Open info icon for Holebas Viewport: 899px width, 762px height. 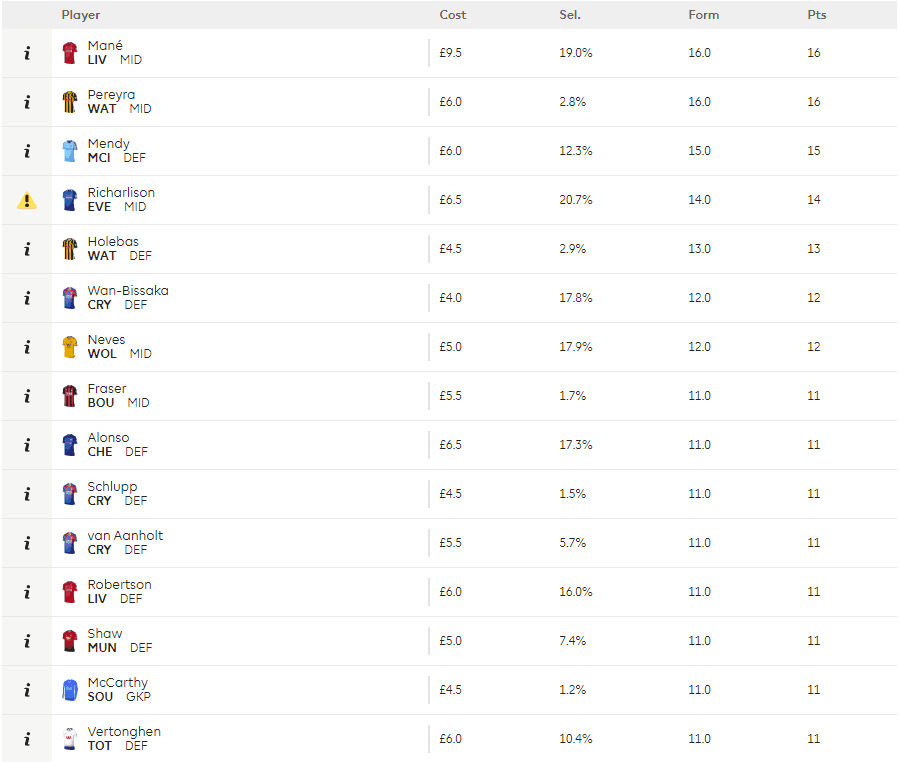click(27, 249)
